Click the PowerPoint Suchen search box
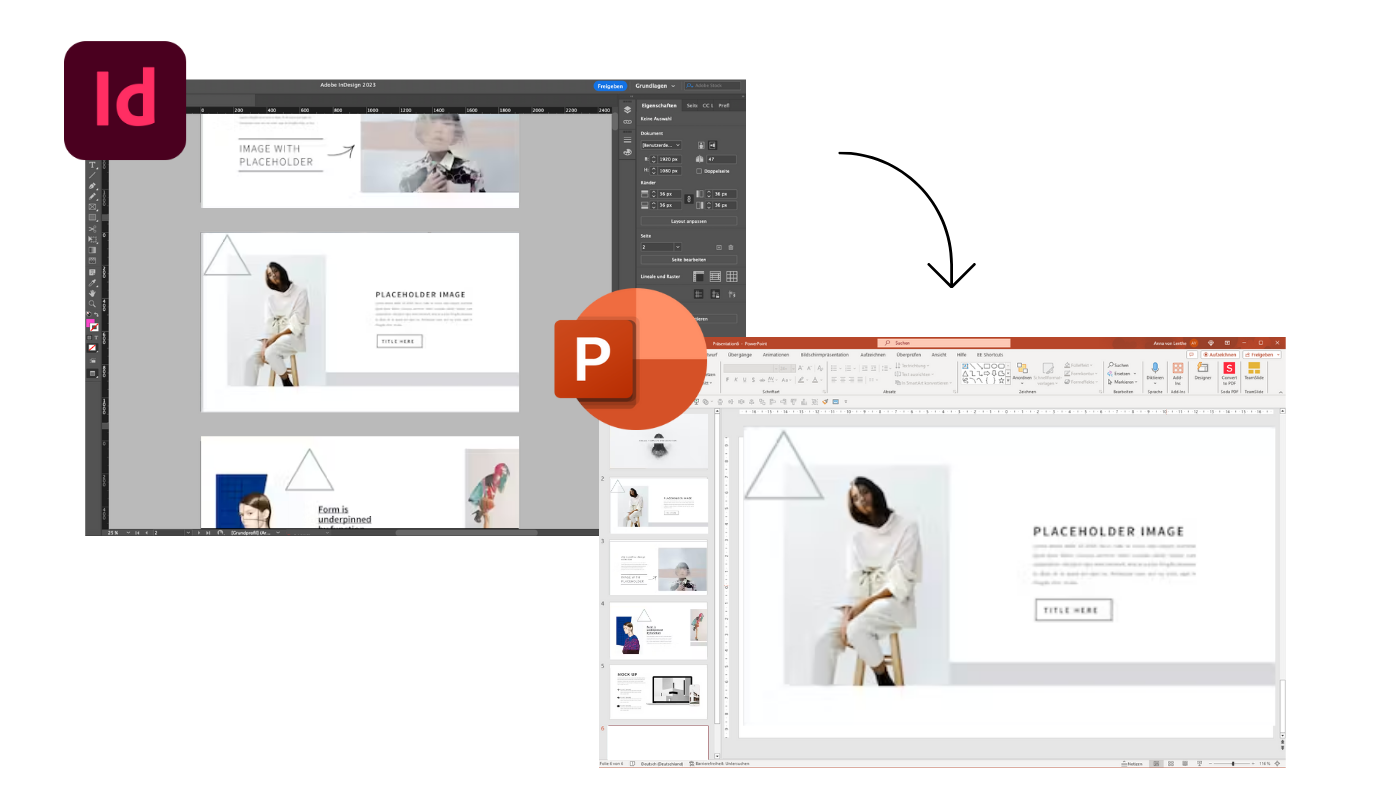Screen dimensions: 1400x800 [944, 343]
